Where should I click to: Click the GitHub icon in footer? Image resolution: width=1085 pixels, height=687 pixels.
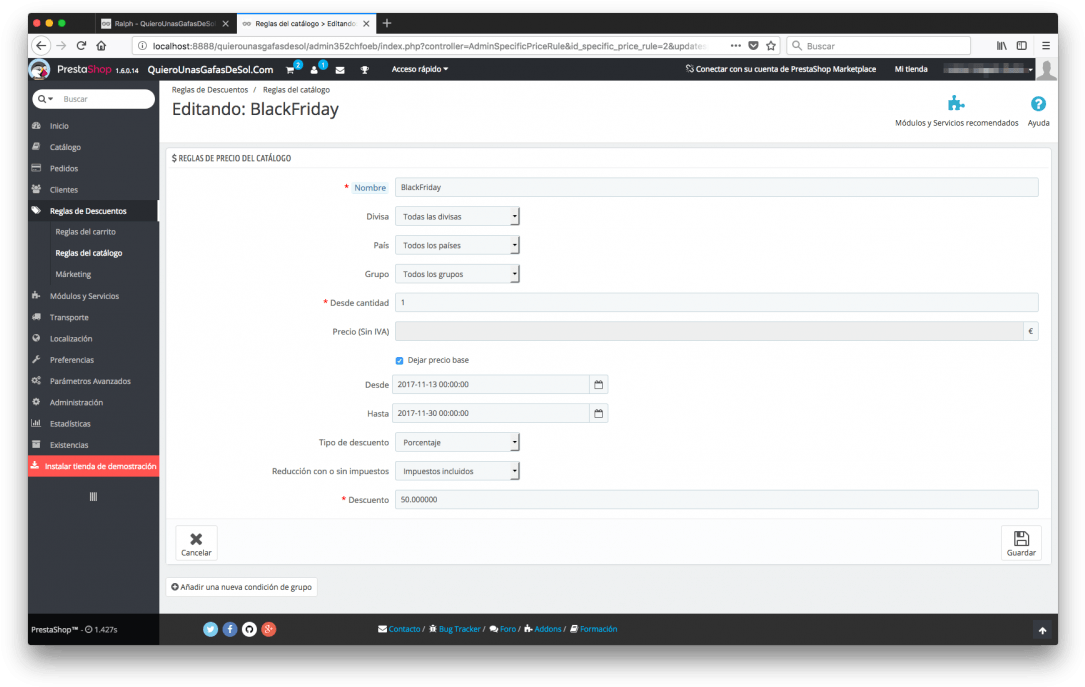point(249,629)
